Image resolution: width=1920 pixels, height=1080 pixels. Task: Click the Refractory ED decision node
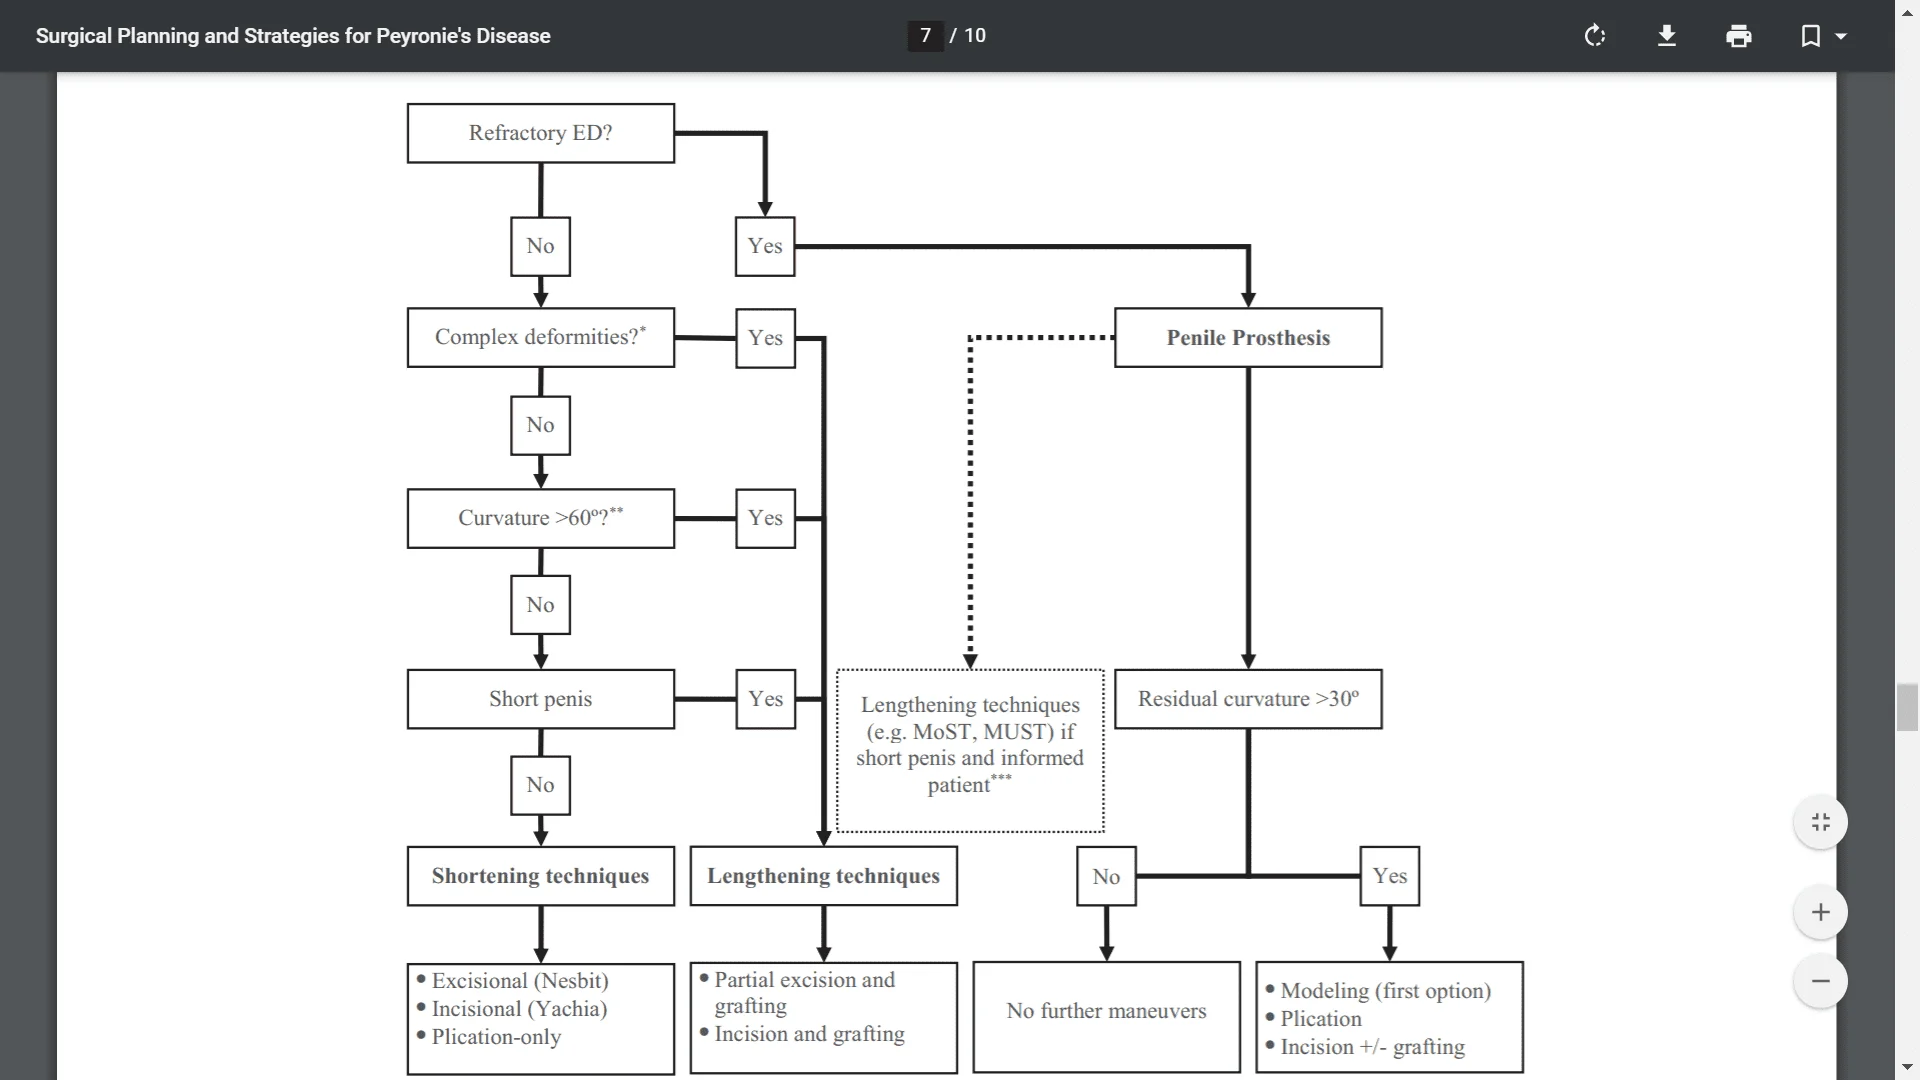[541, 132]
